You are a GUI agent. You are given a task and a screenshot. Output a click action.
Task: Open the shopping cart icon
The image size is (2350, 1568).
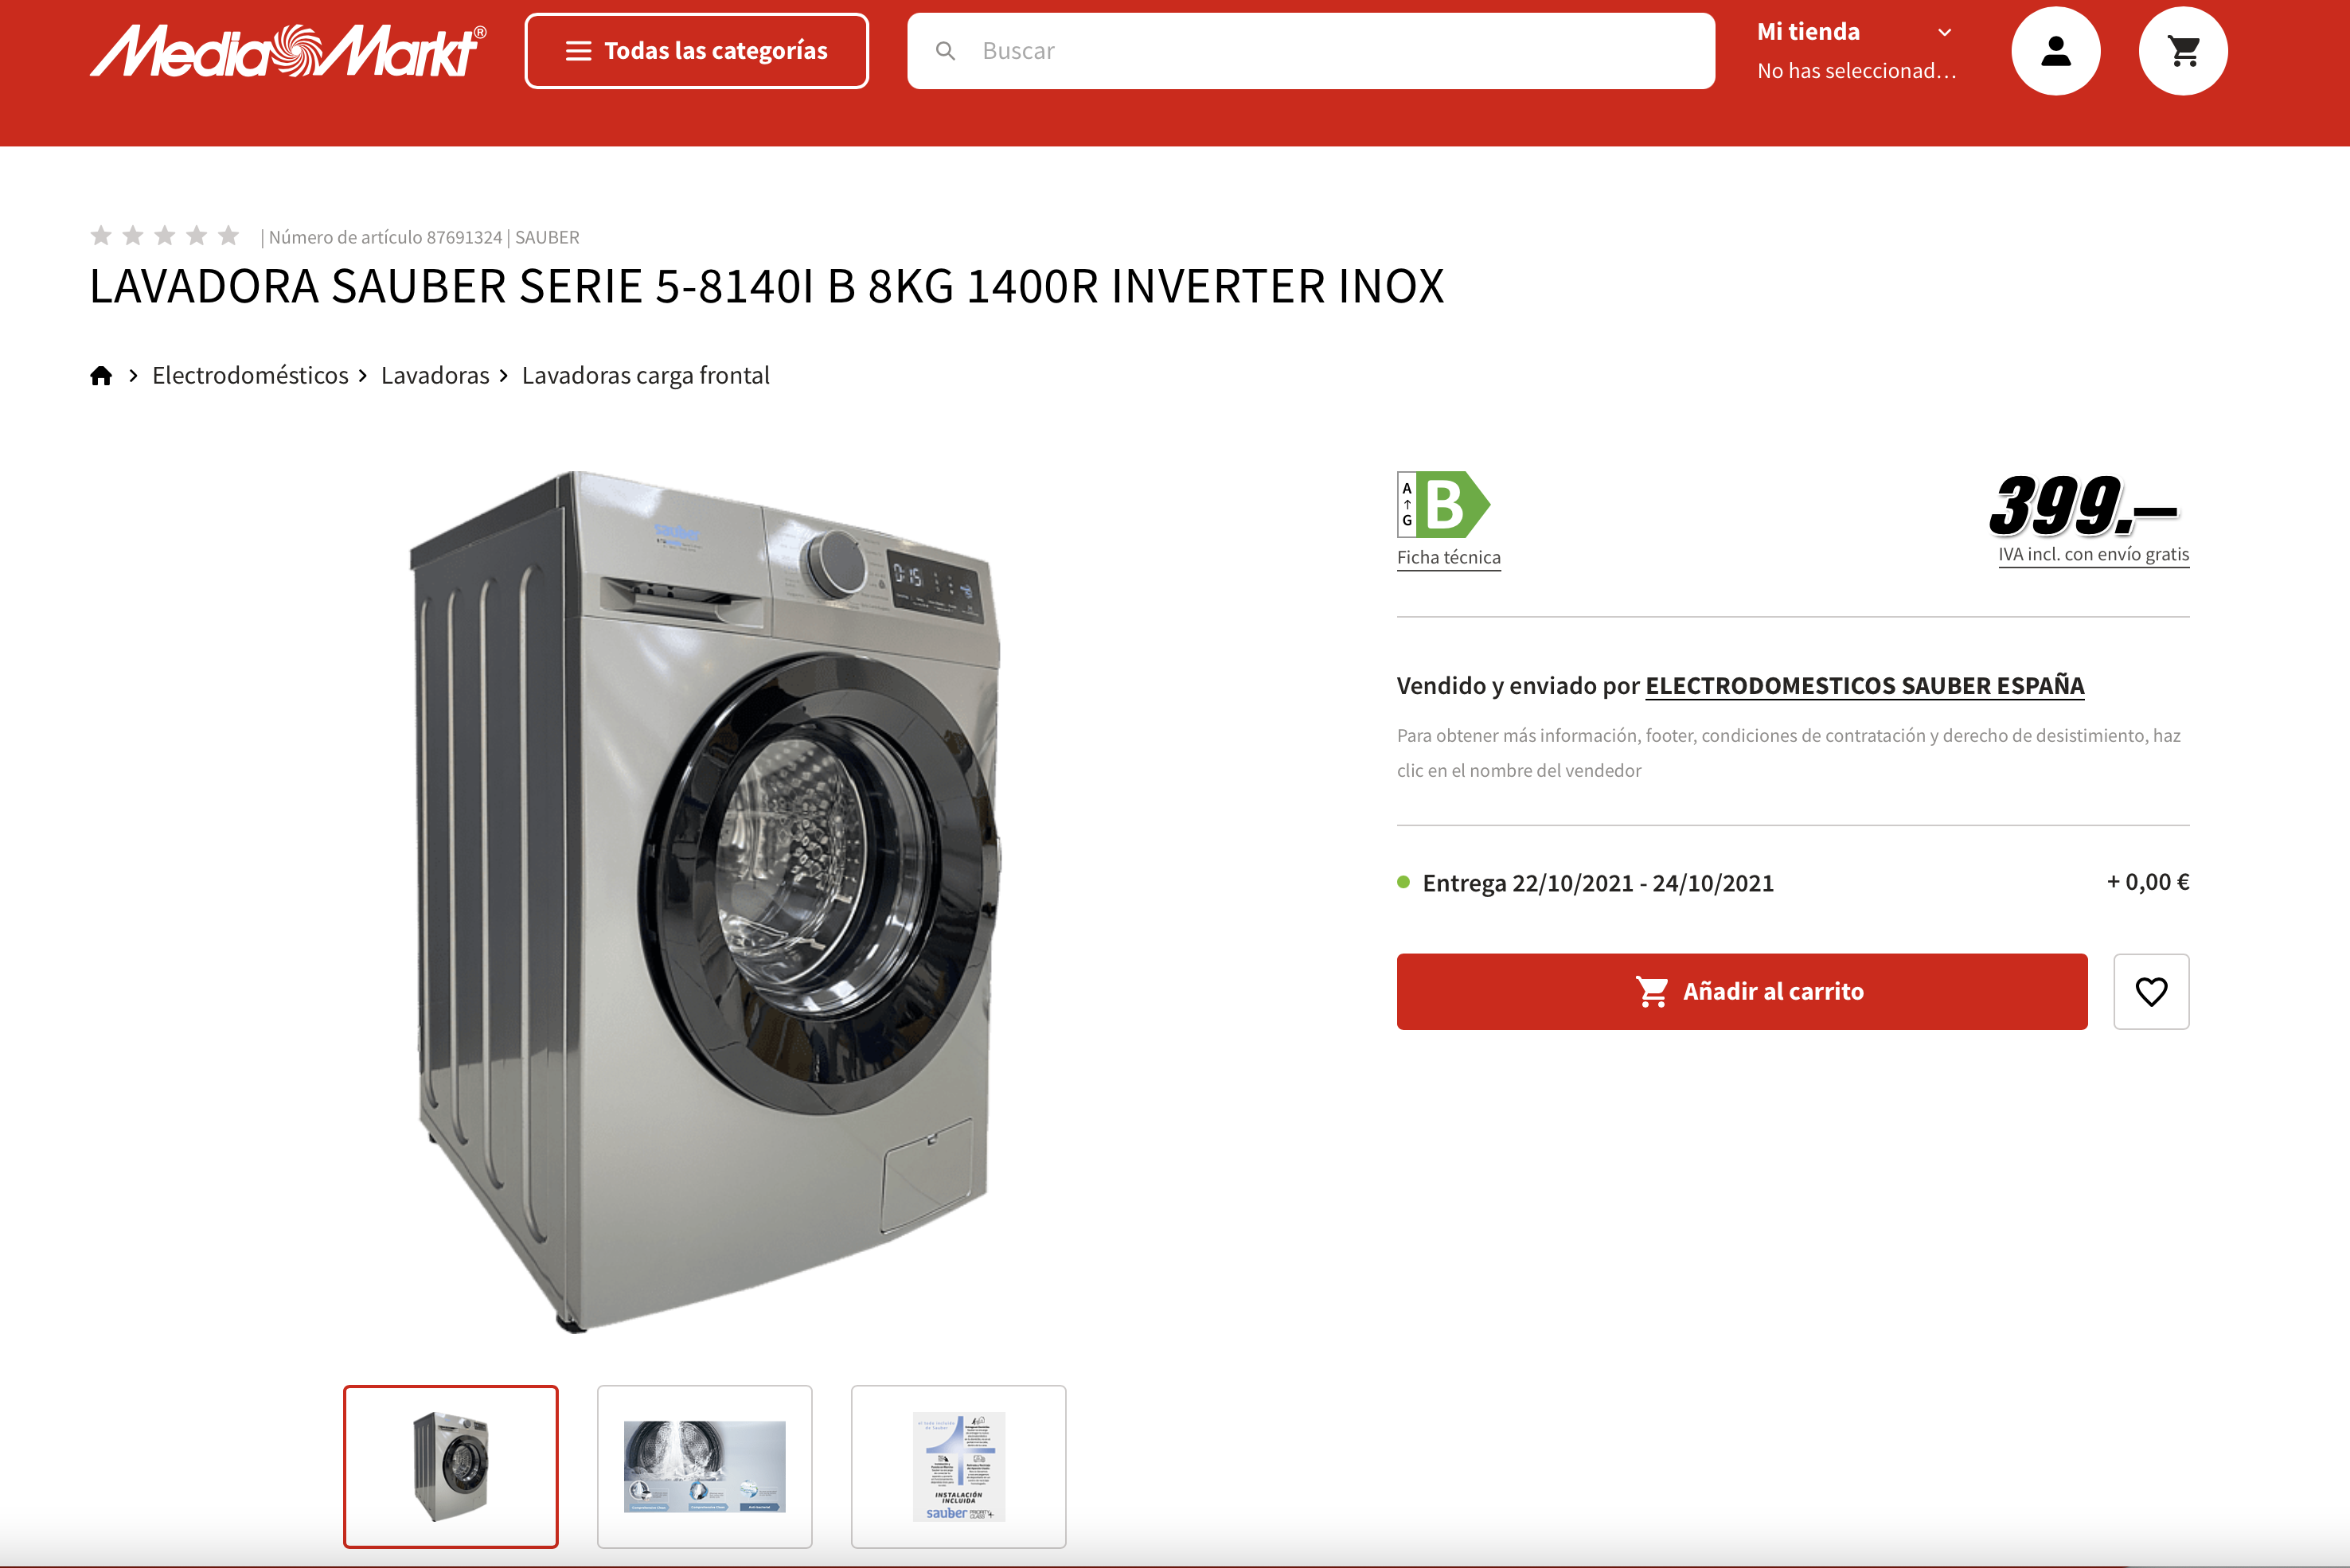tap(2183, 51)
